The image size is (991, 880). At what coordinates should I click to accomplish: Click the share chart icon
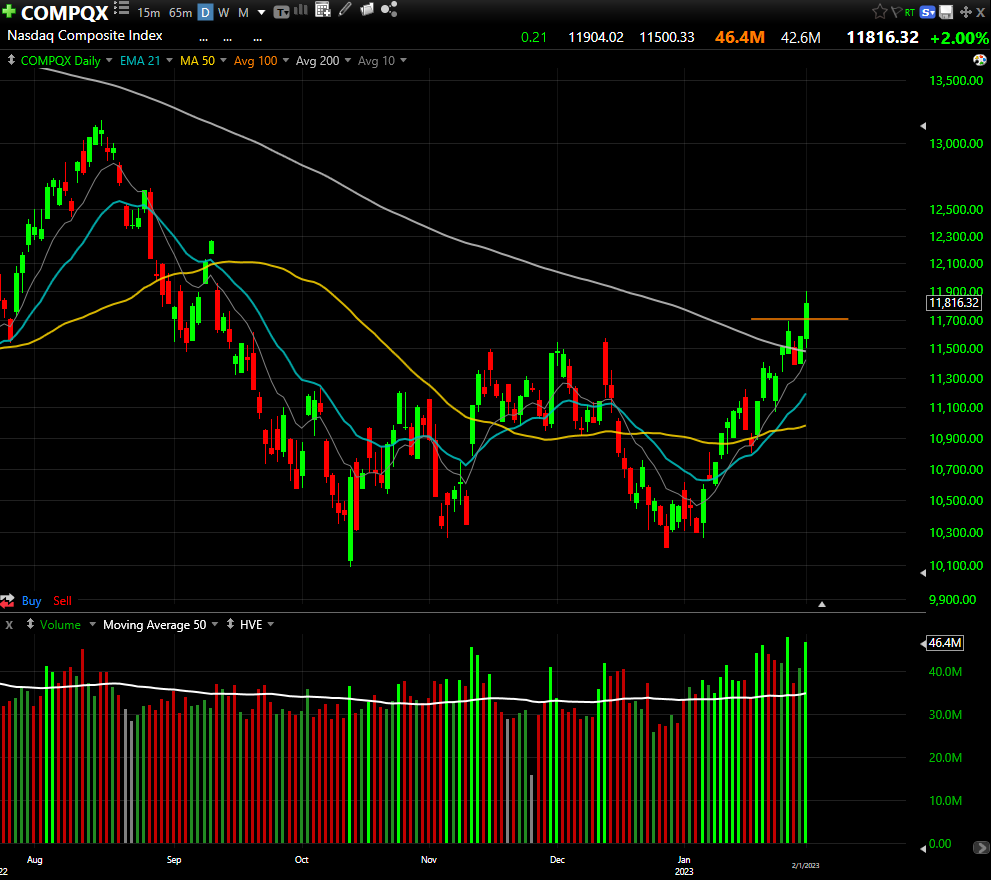(x=389, y=9)
